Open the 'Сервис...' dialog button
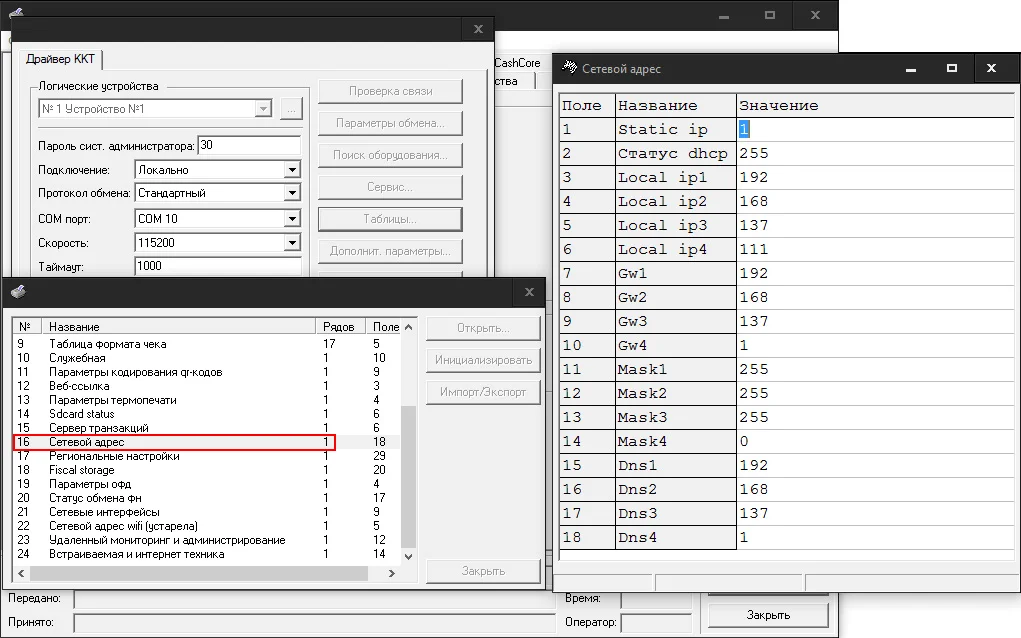The image size is (1021, 638). [390, 187]
